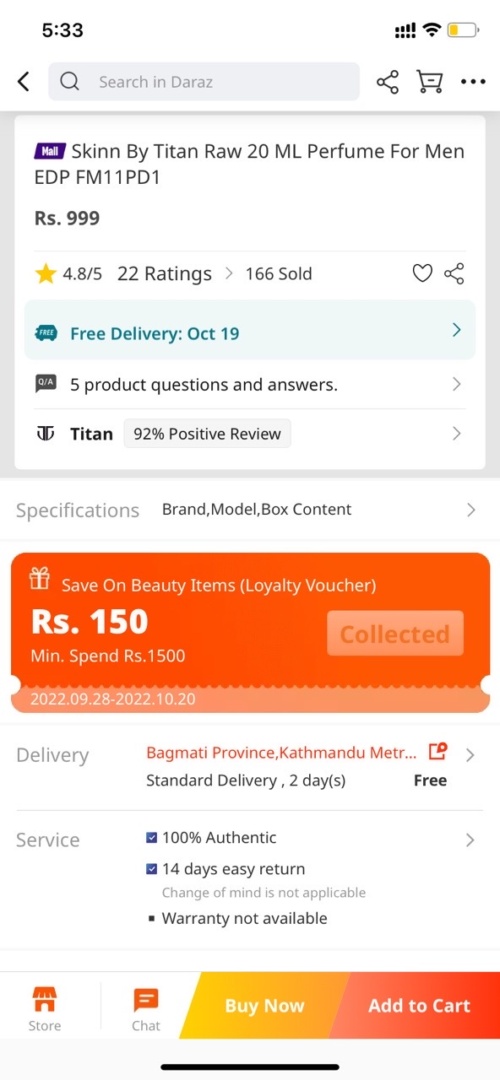Expand product questions and answers row
Screen dimensions: 500x1080
pos(250,384)
